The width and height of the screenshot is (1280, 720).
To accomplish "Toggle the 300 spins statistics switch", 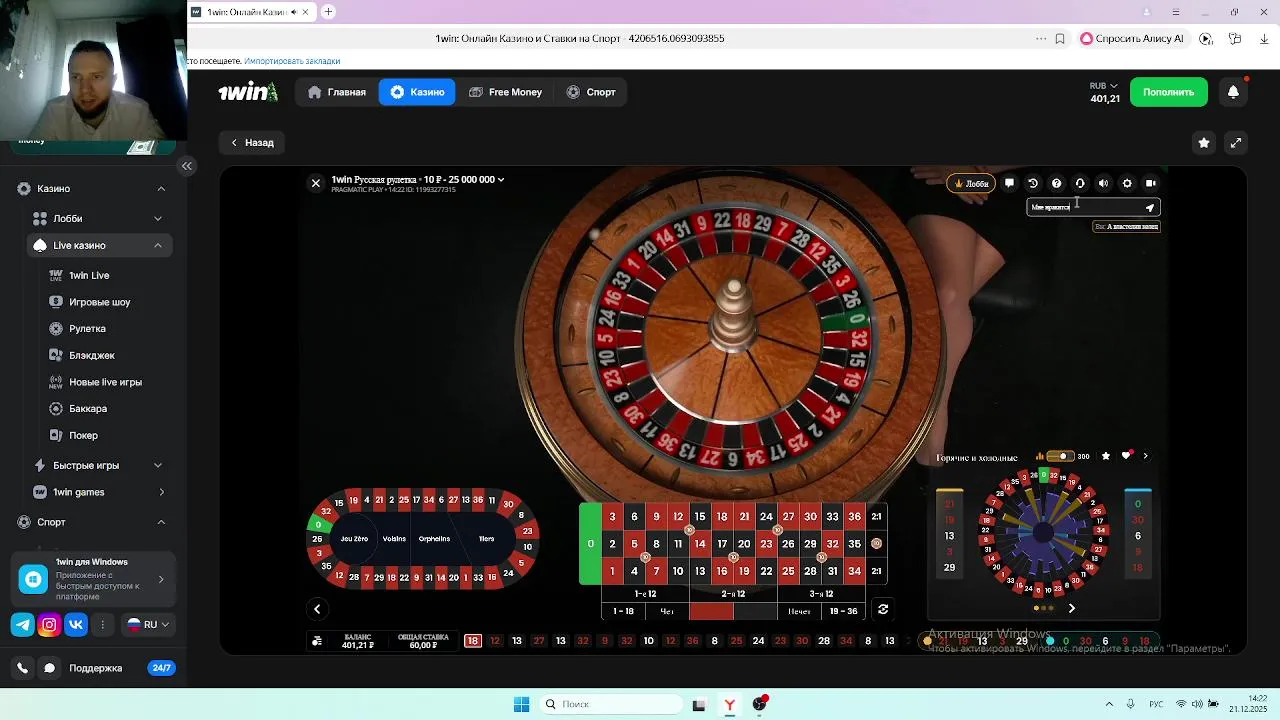I will pos(1060,457).
